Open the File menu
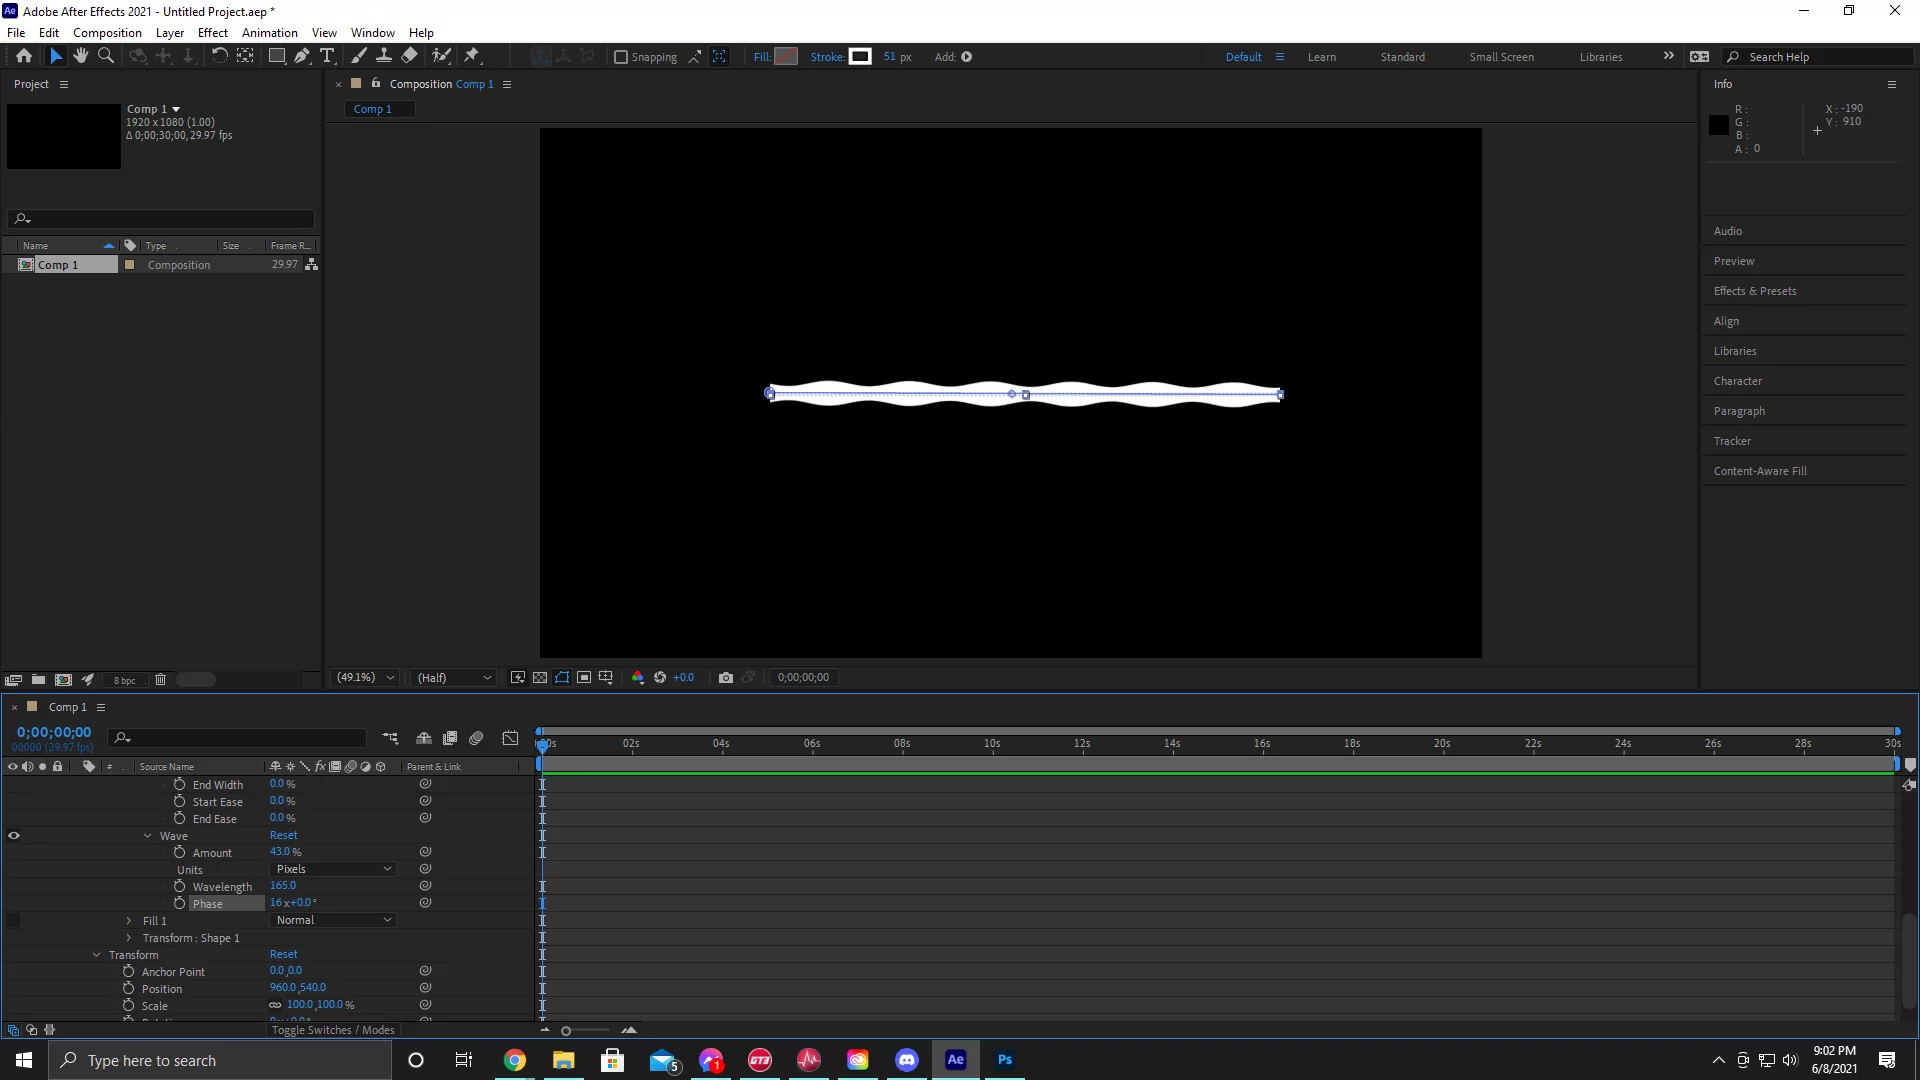Image resolution: width=1920 pixels, height=1080 pixels. pyautogui.click(x=16, y=32)
